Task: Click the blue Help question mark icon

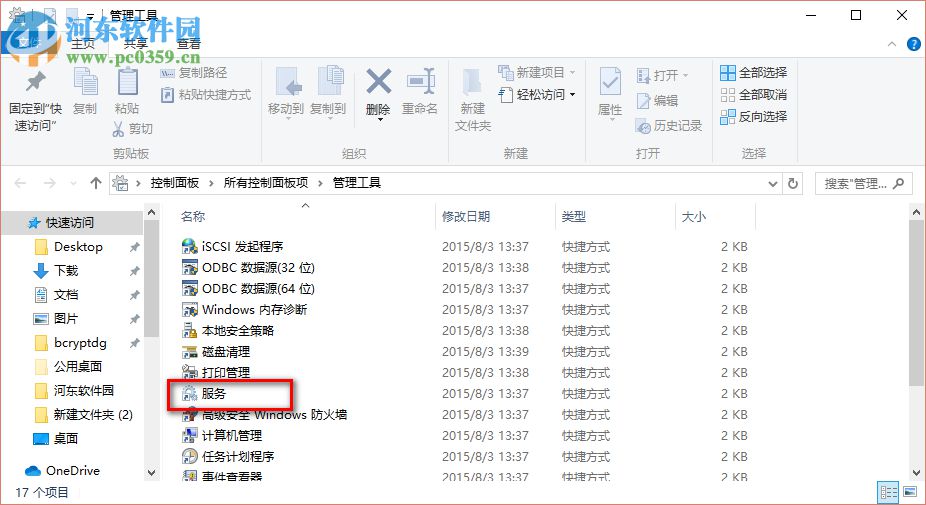Action: [914, 44]
